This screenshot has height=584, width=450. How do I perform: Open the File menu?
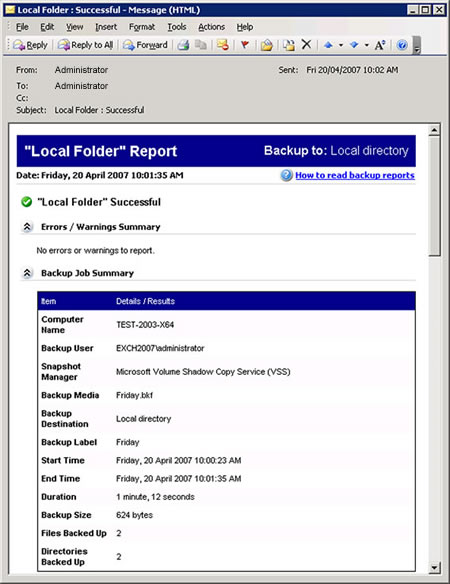pyautogui.click(x=22, y=27)
